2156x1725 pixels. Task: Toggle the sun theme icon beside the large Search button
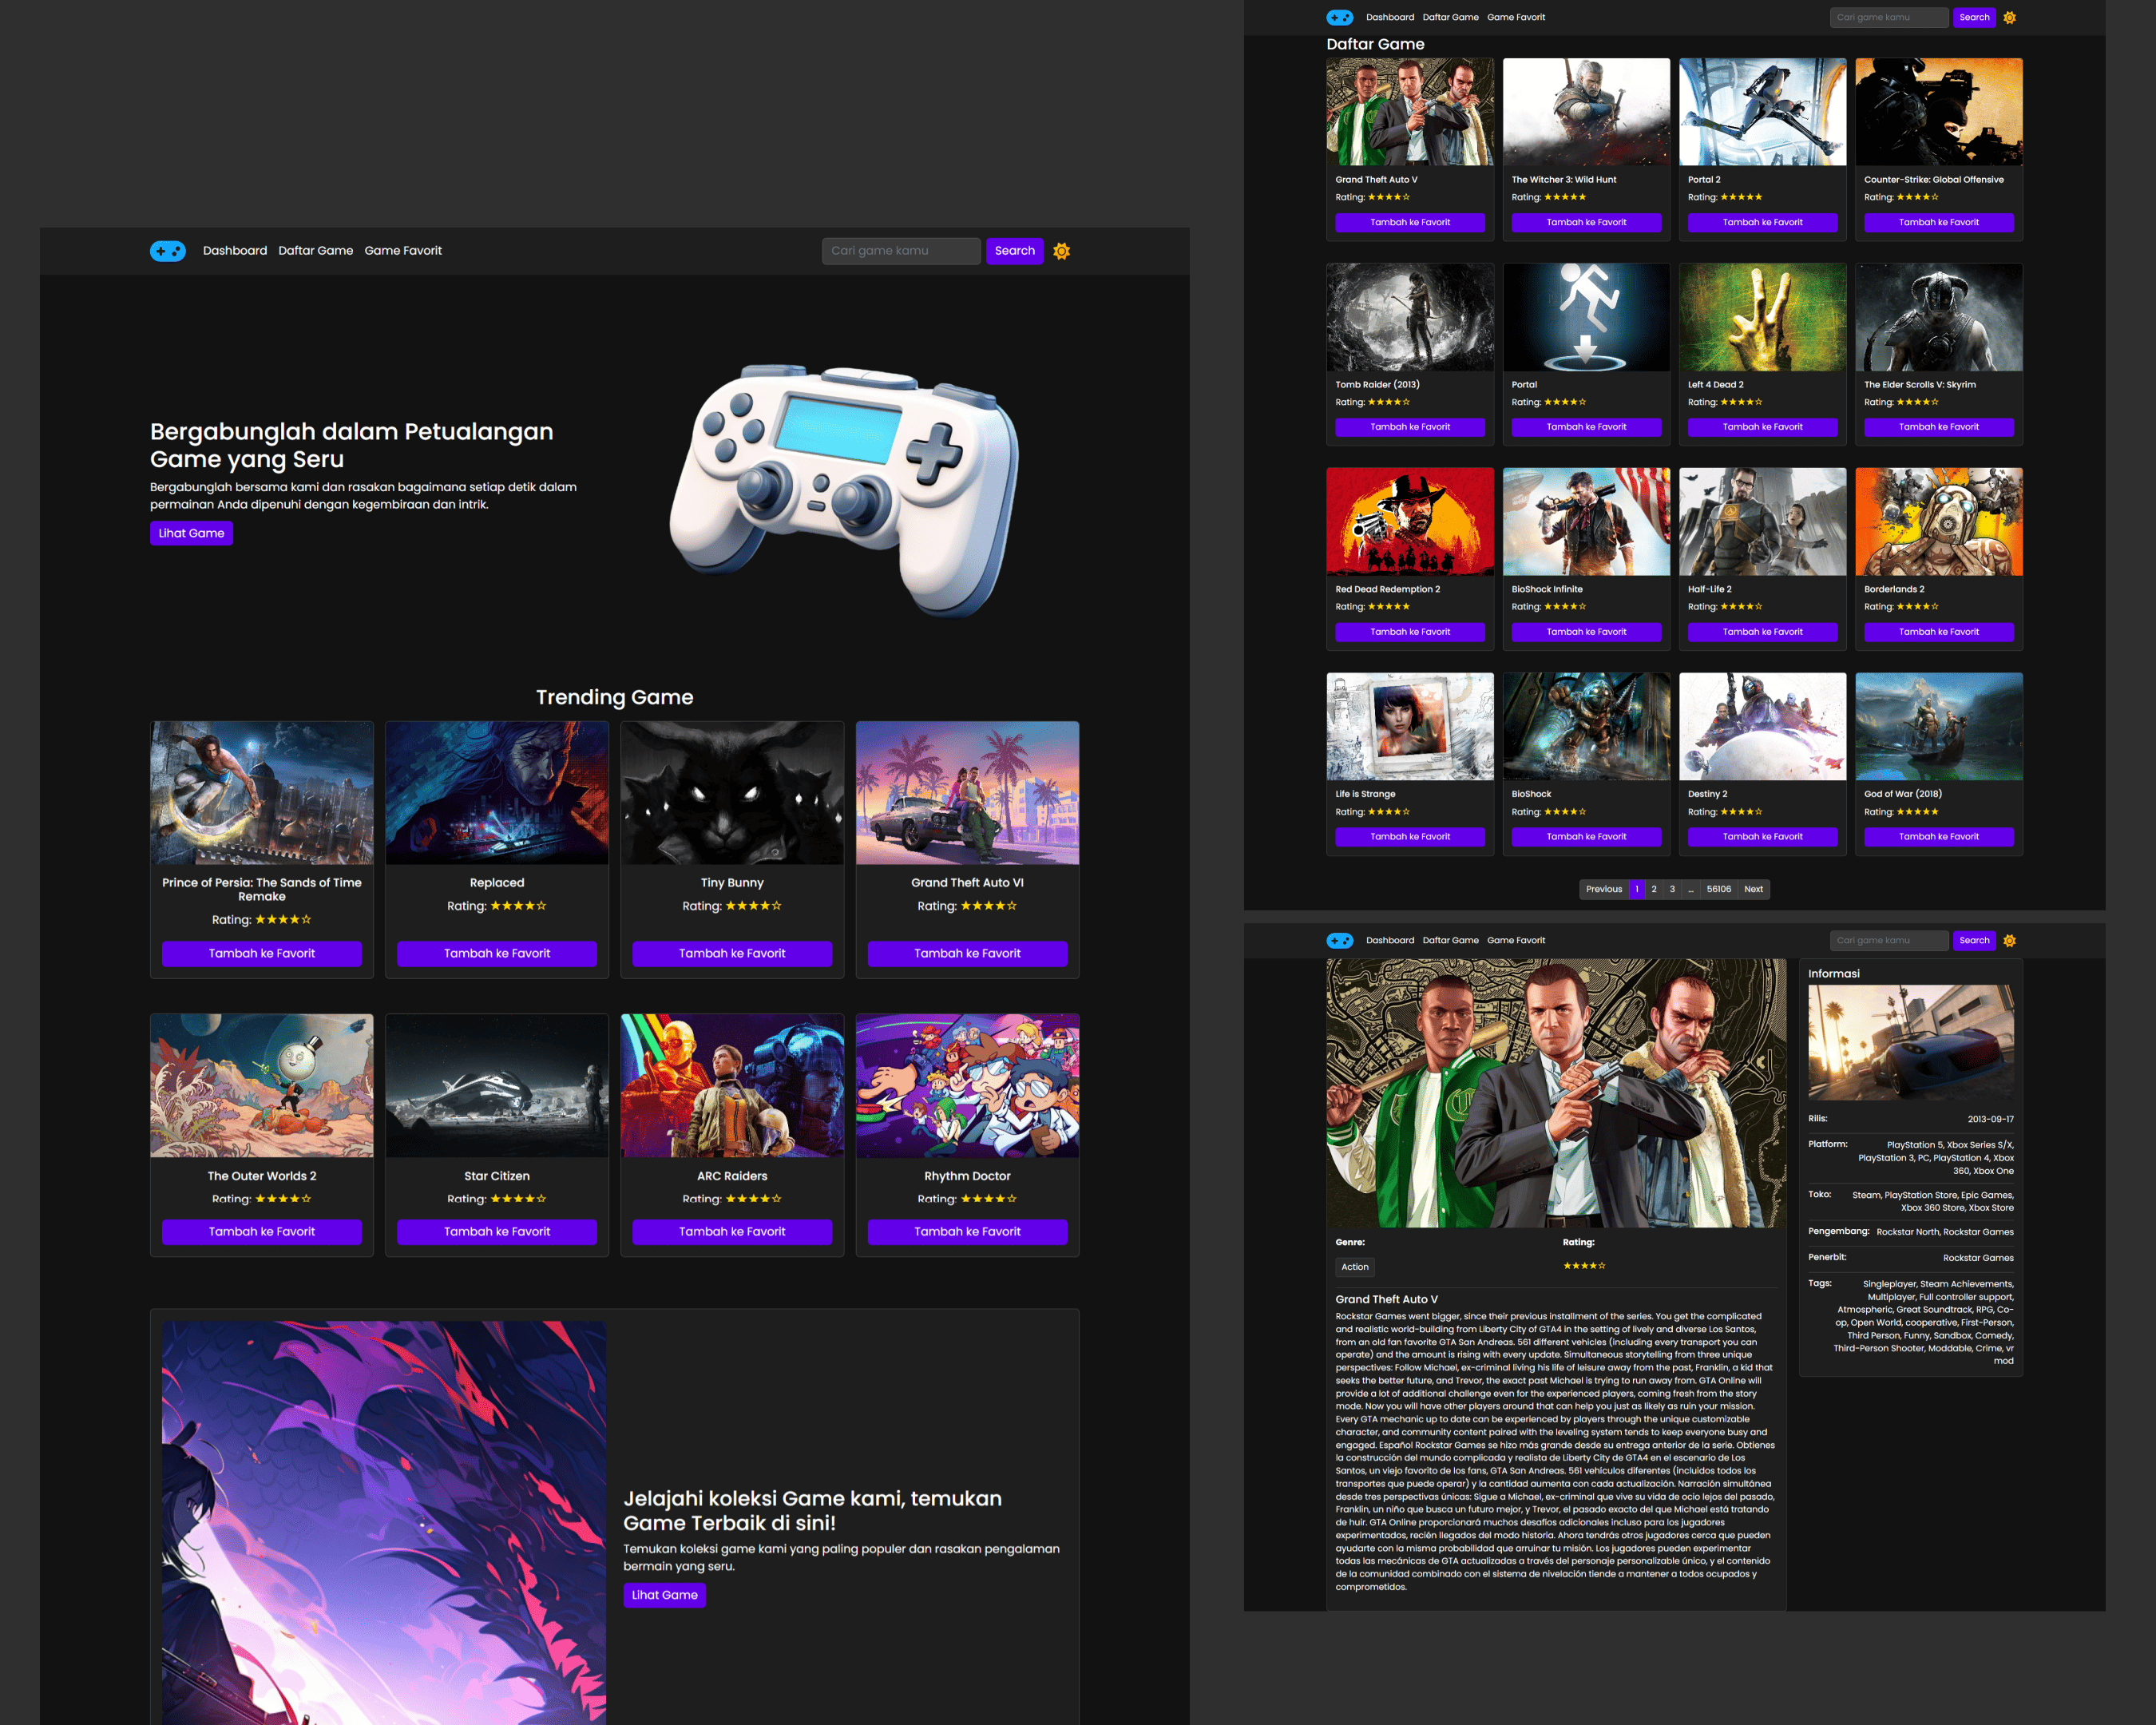point(1062,251)
